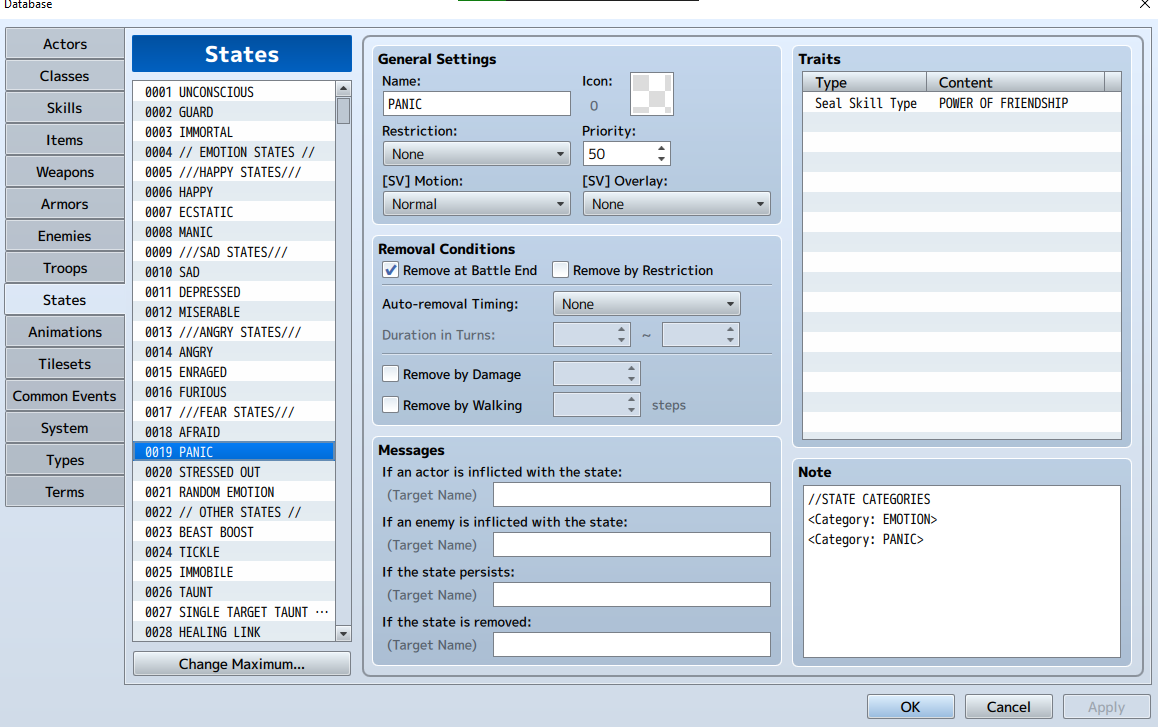Click the Apply button
This screenshot has height=727, width=1158.
pyautogui.click(x=1106, y=707)
